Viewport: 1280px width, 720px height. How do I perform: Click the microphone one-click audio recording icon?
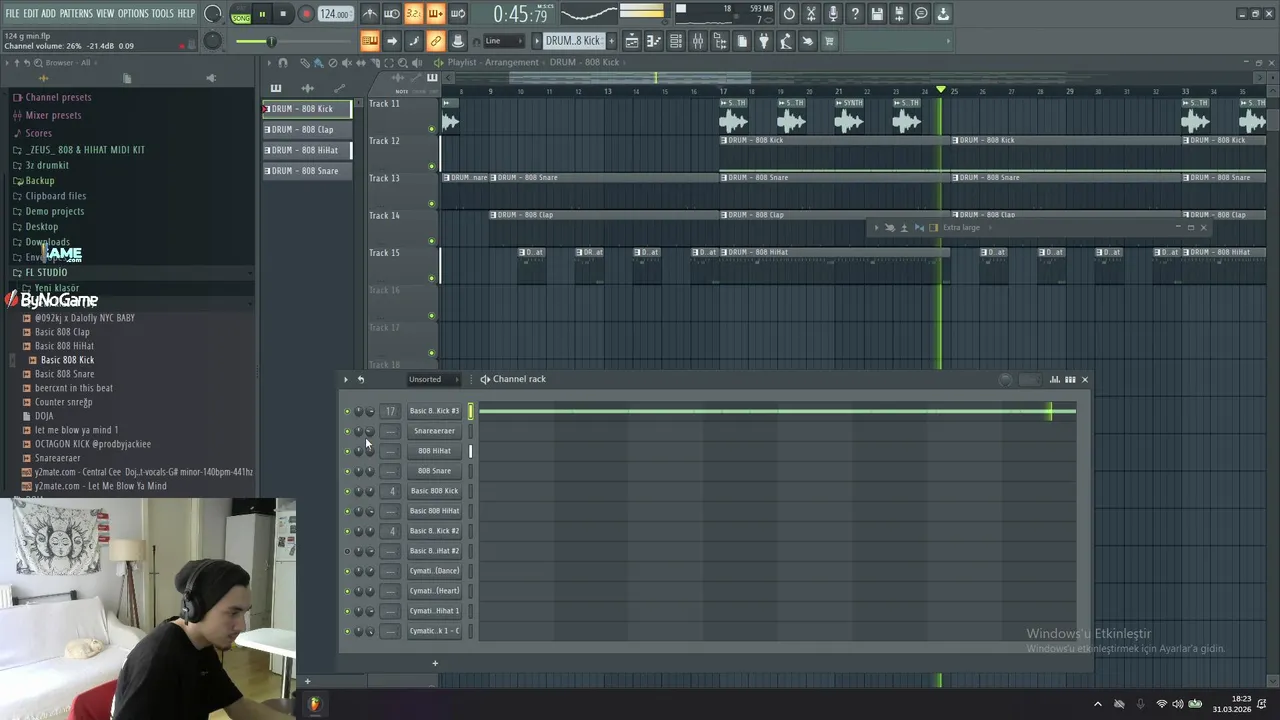coord(833,14)
